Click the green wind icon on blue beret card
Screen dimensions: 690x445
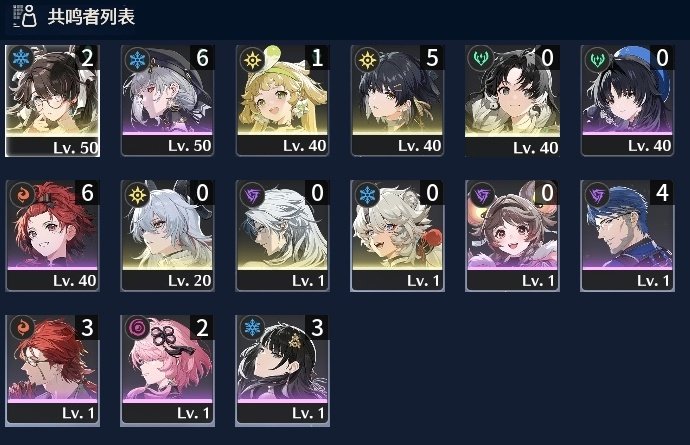click(x=597, y=60)
